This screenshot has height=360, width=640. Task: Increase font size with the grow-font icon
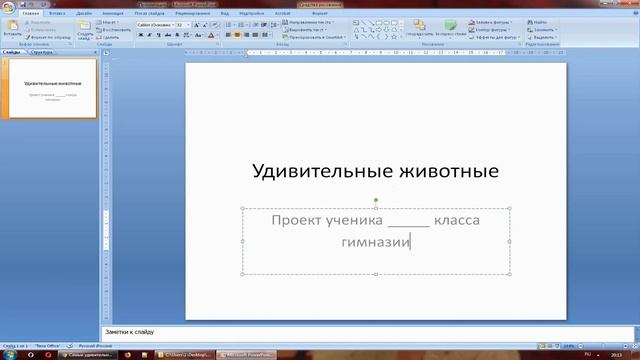click(x=196, y=25)
